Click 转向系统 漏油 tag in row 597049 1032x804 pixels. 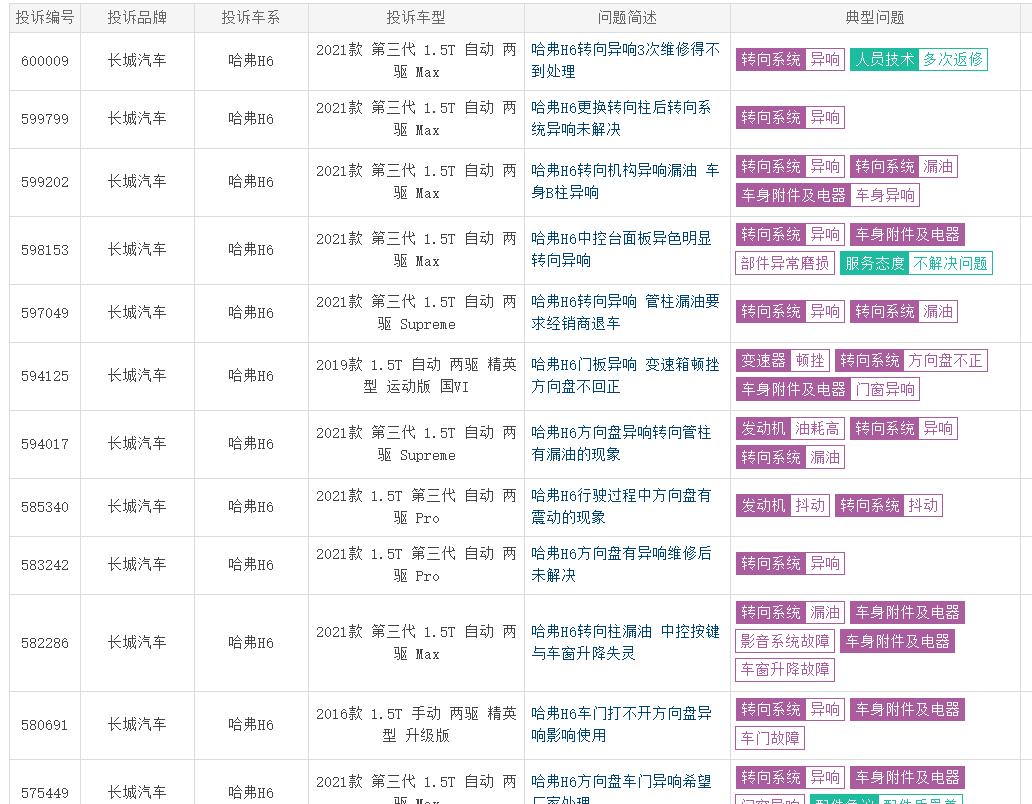(x=904, y=311)
